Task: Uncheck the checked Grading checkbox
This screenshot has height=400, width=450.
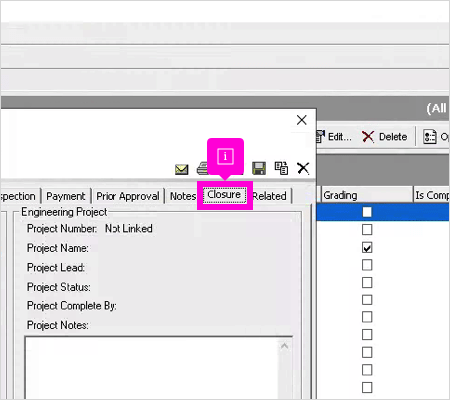Action: point(367,248)
